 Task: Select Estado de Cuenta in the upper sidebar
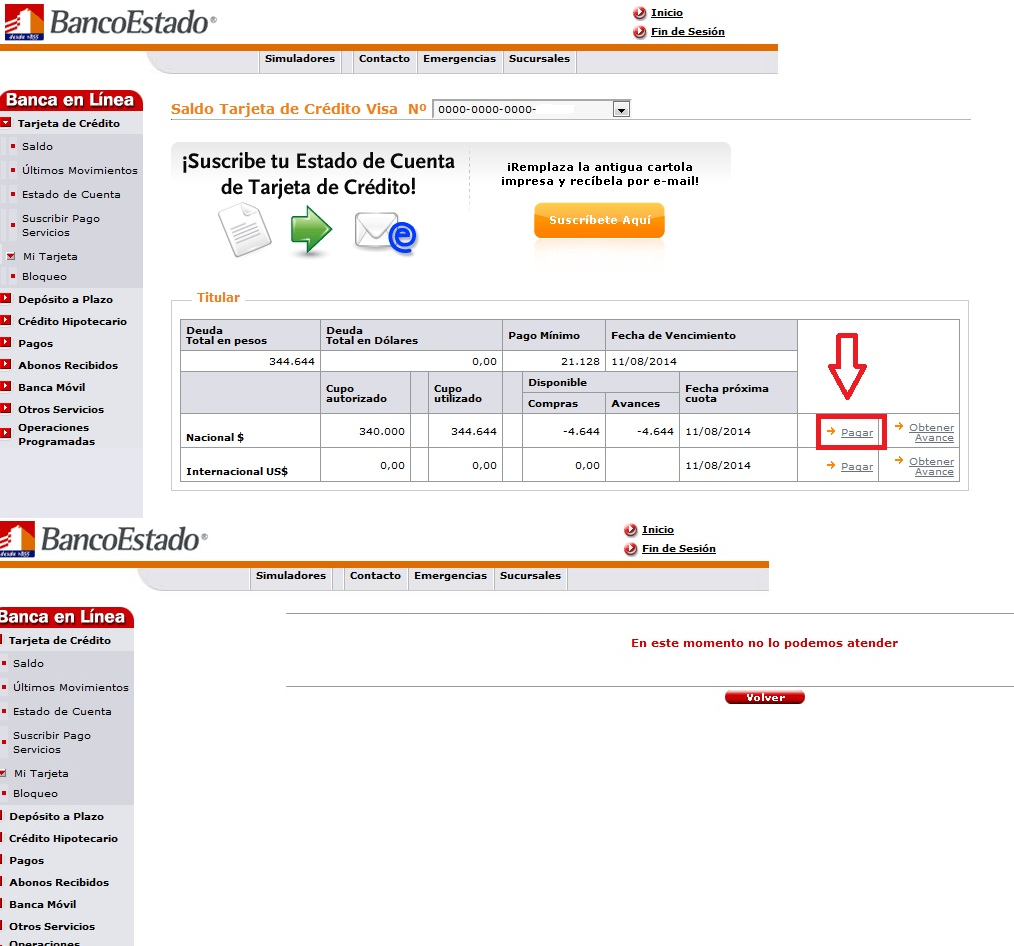coord(71,195)
